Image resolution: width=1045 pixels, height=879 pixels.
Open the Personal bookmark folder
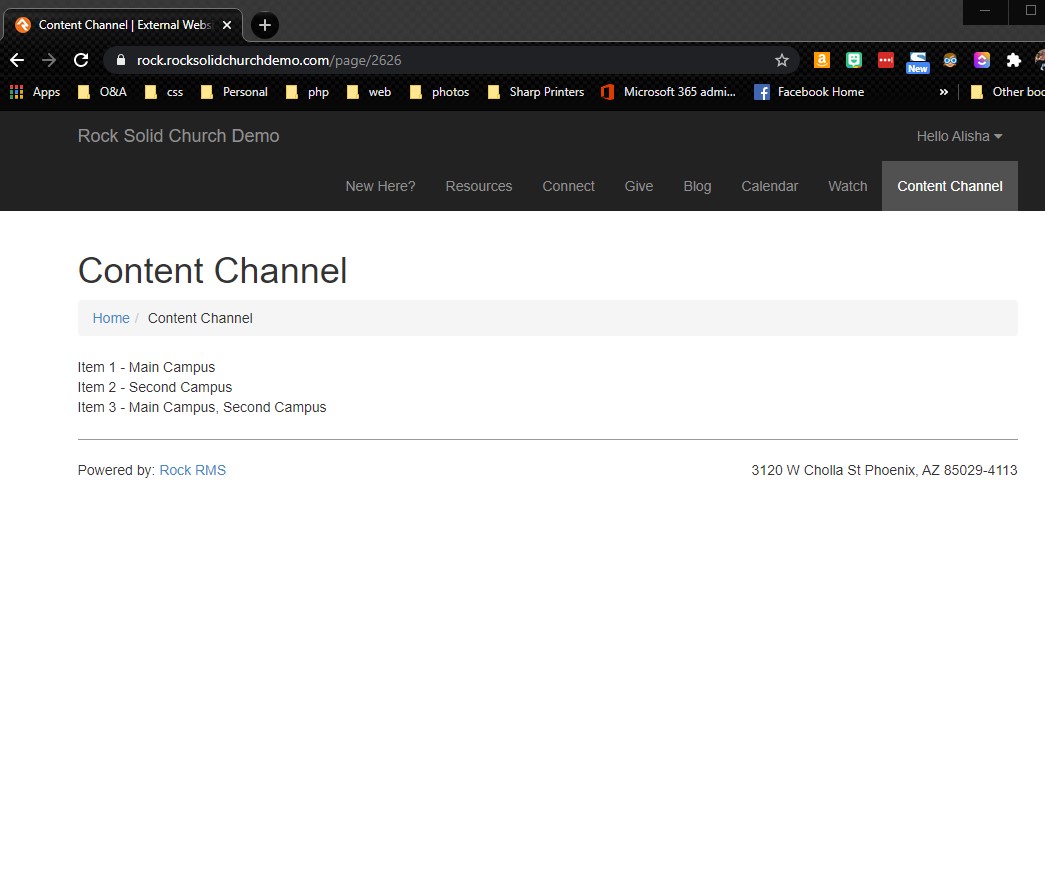click(x=234, y=92)
